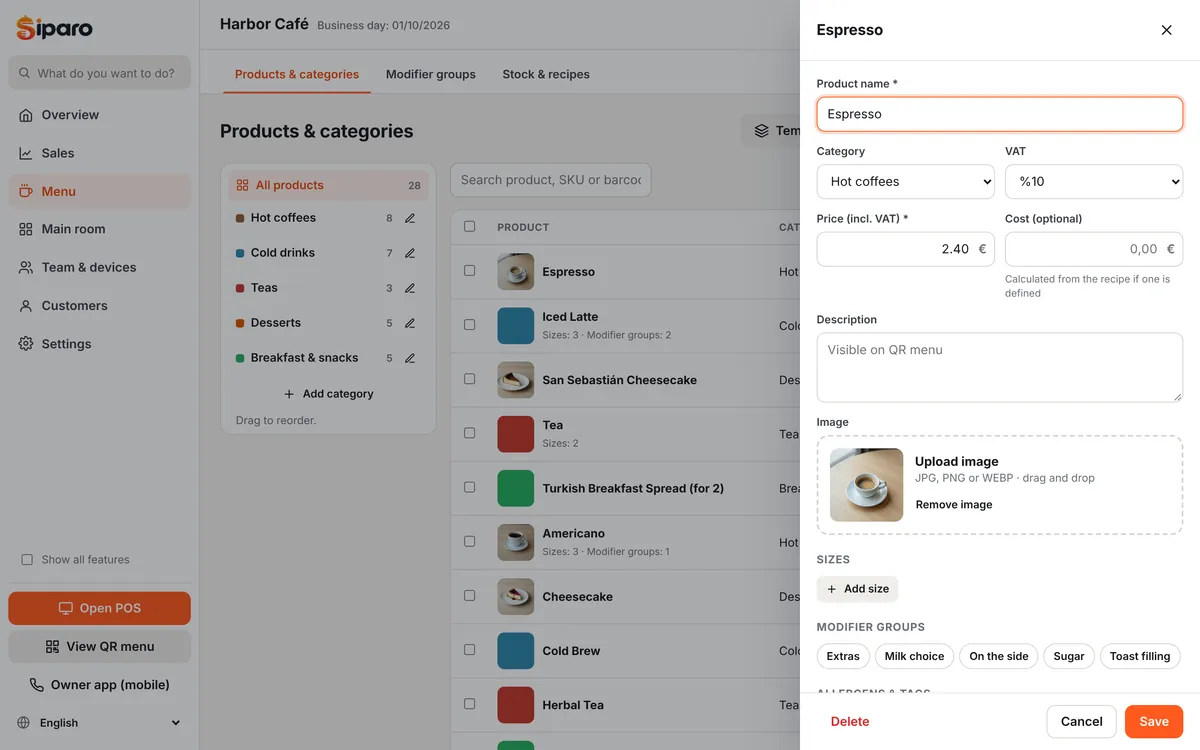Edit the Cold drinks category pencil
The width and height of the screenshot is (1200, 750).
pyautogui.click(x=410, y=253)
